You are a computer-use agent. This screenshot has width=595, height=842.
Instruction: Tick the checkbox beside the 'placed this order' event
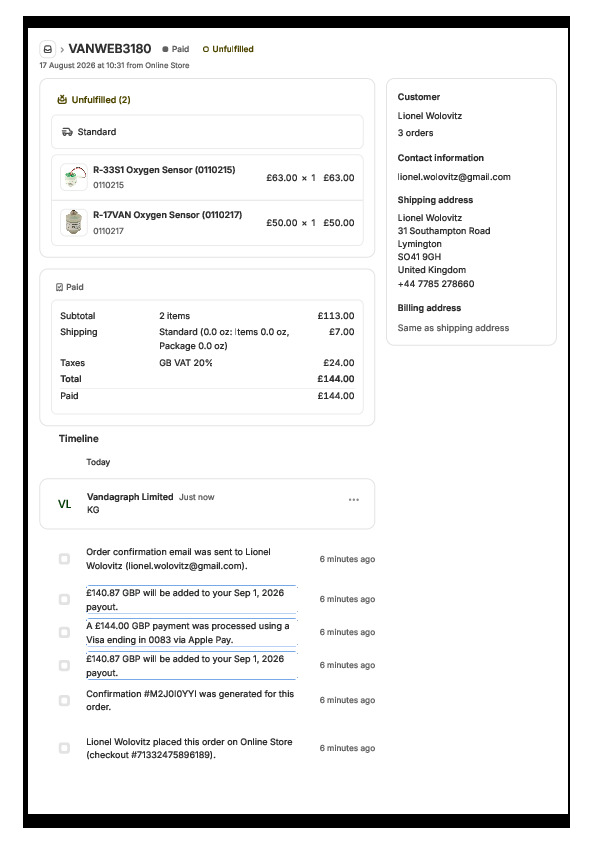[64, 748]
